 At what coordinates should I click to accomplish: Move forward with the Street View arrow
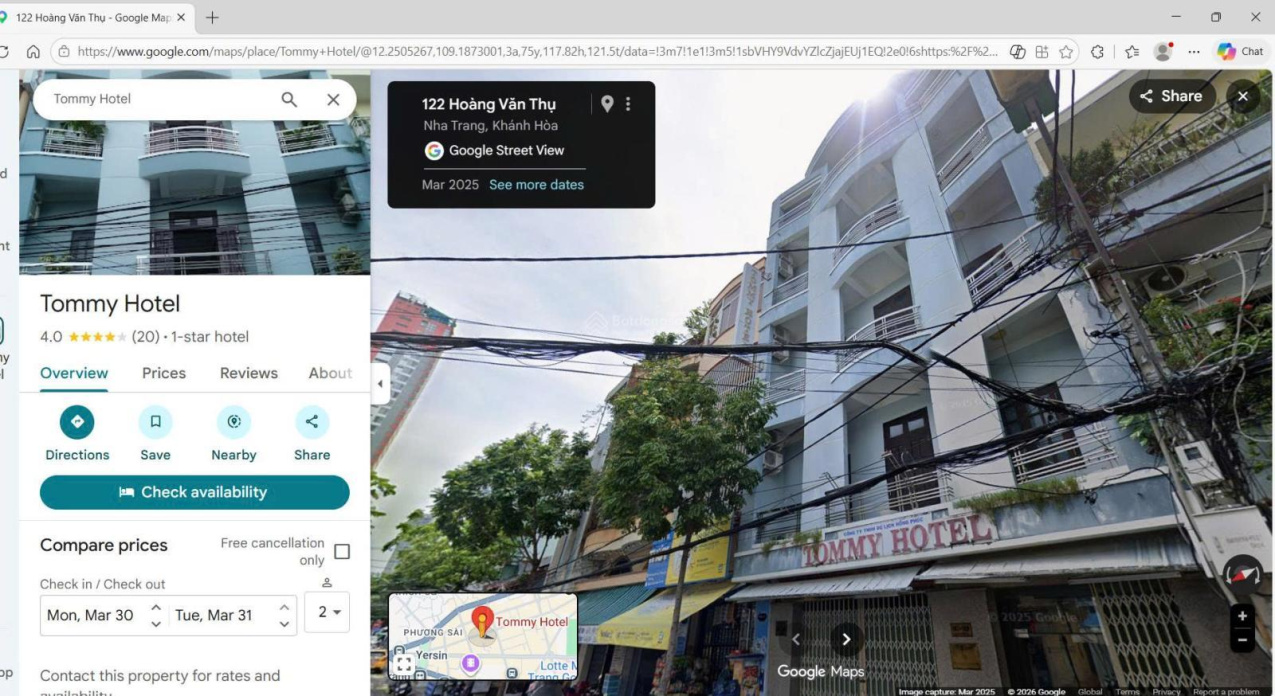tap(846, 640)
